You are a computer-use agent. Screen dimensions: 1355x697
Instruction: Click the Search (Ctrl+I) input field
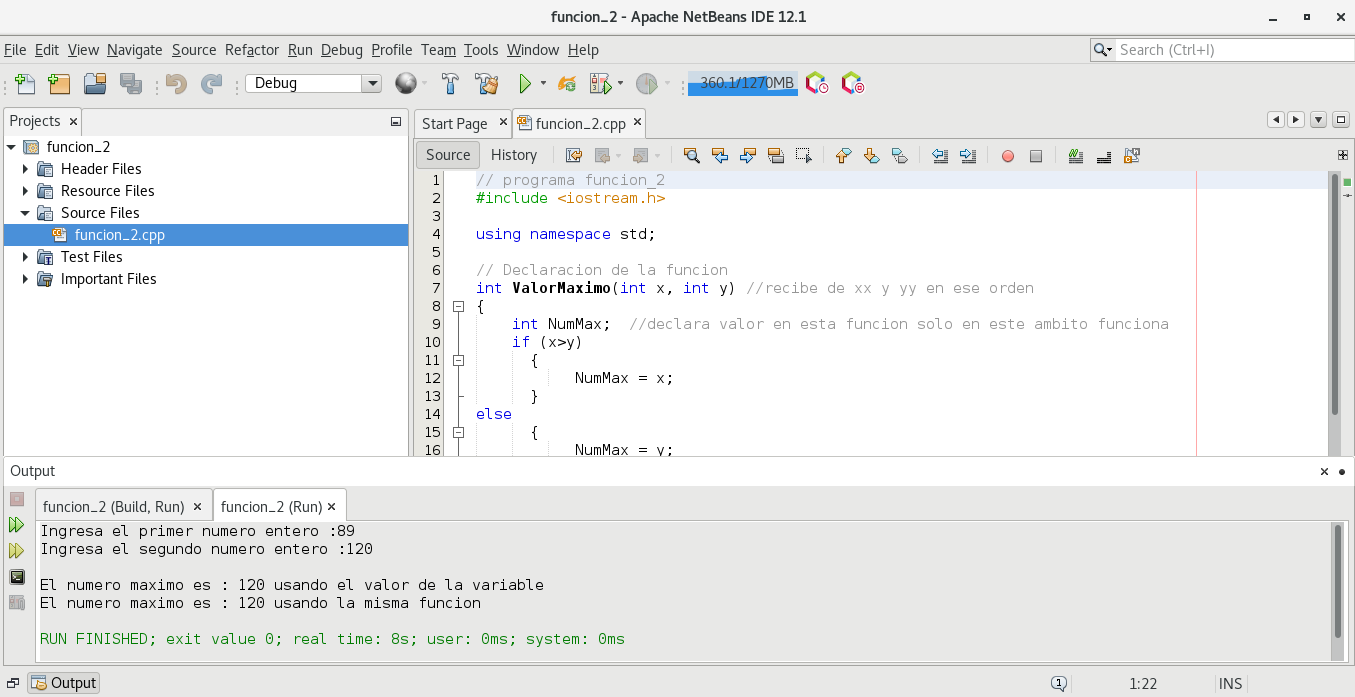pyautogui.click(x=1230, y=50)
